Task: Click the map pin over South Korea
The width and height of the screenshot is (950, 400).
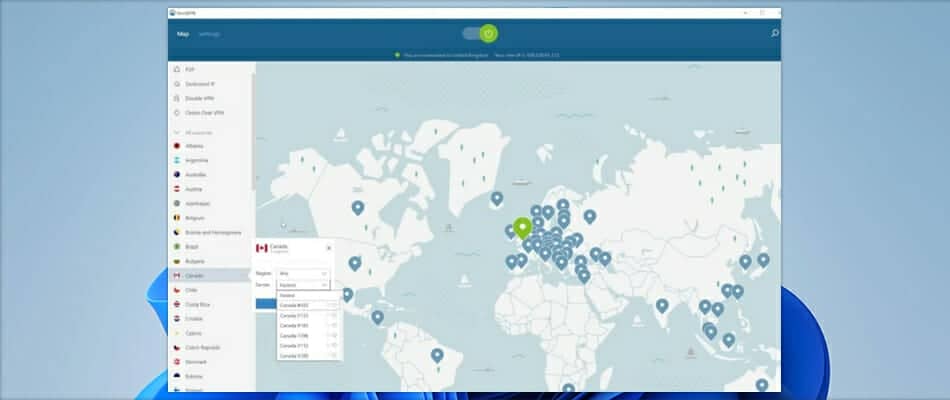Action: pos(745,262)
